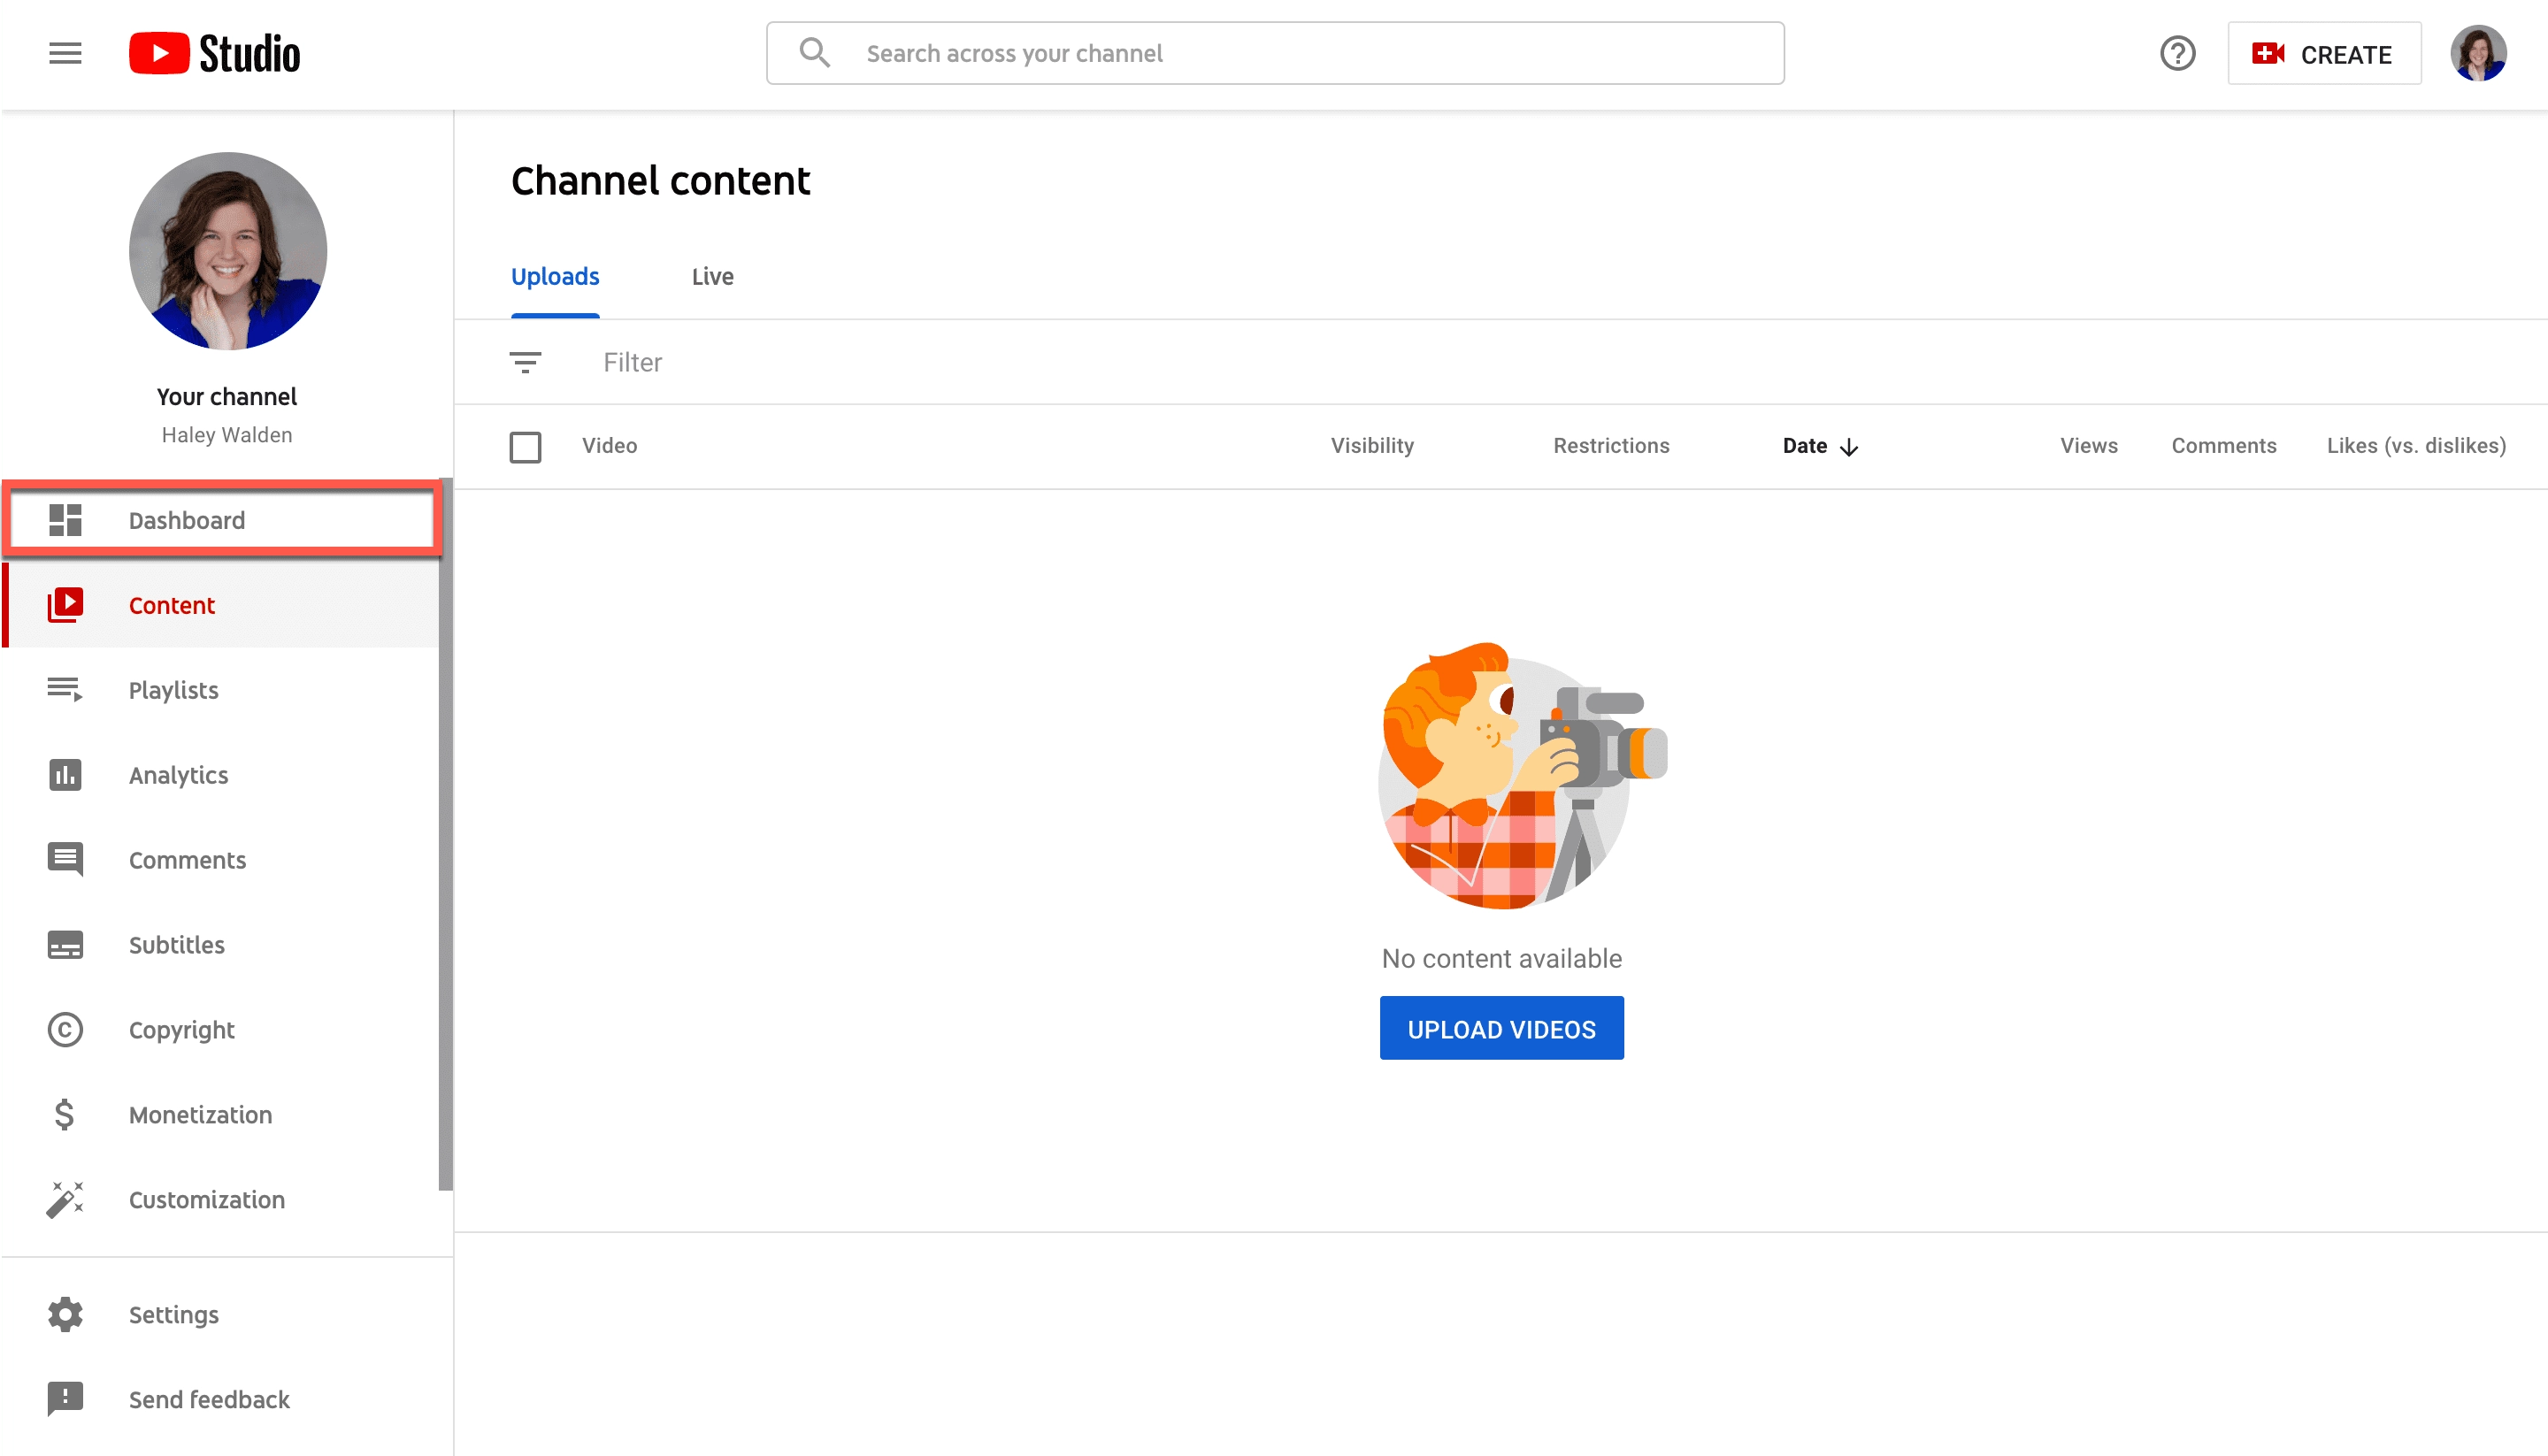This screenshot has width=2548, height=1456.
Task: Switch to the Uploads tab
Action: 555,276
